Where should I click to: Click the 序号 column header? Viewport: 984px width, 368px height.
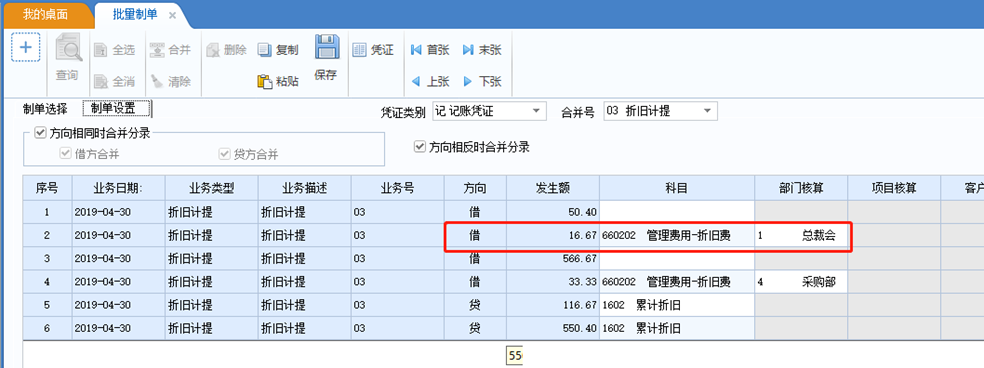coord(47,188)
